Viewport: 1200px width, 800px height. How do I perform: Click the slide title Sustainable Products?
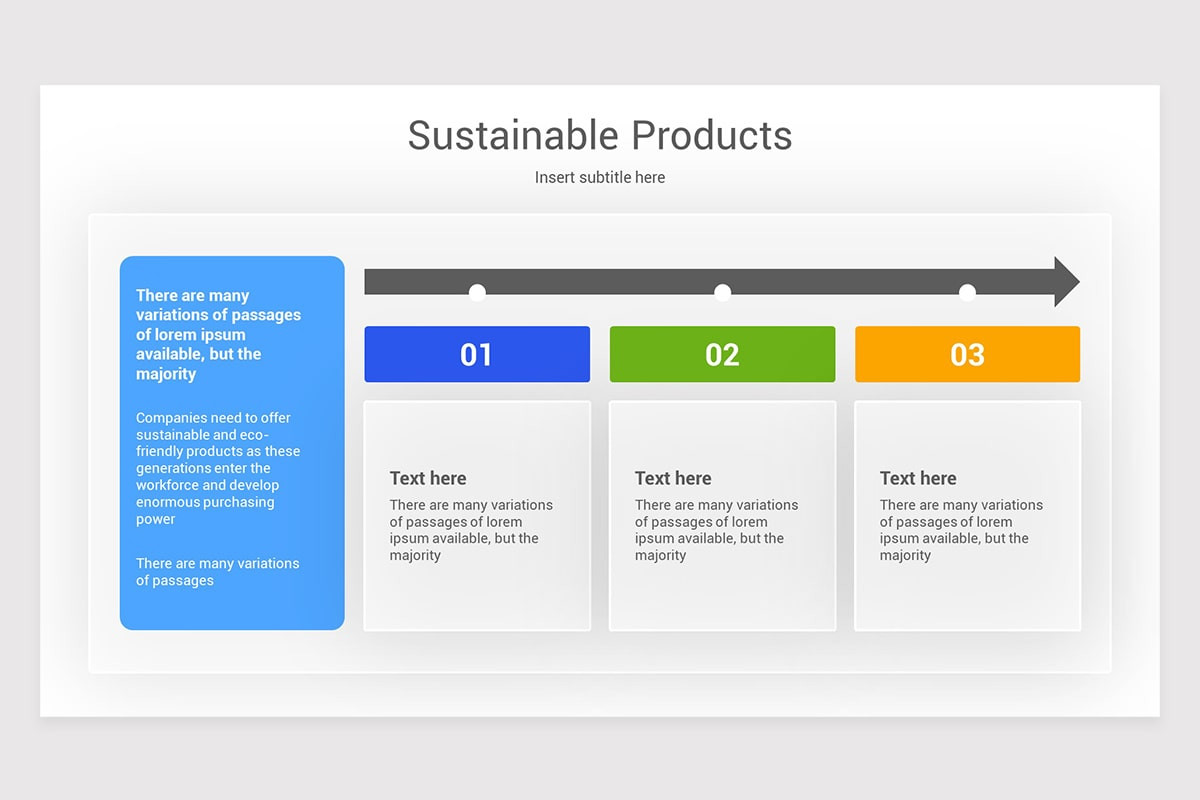click(599, 136)
